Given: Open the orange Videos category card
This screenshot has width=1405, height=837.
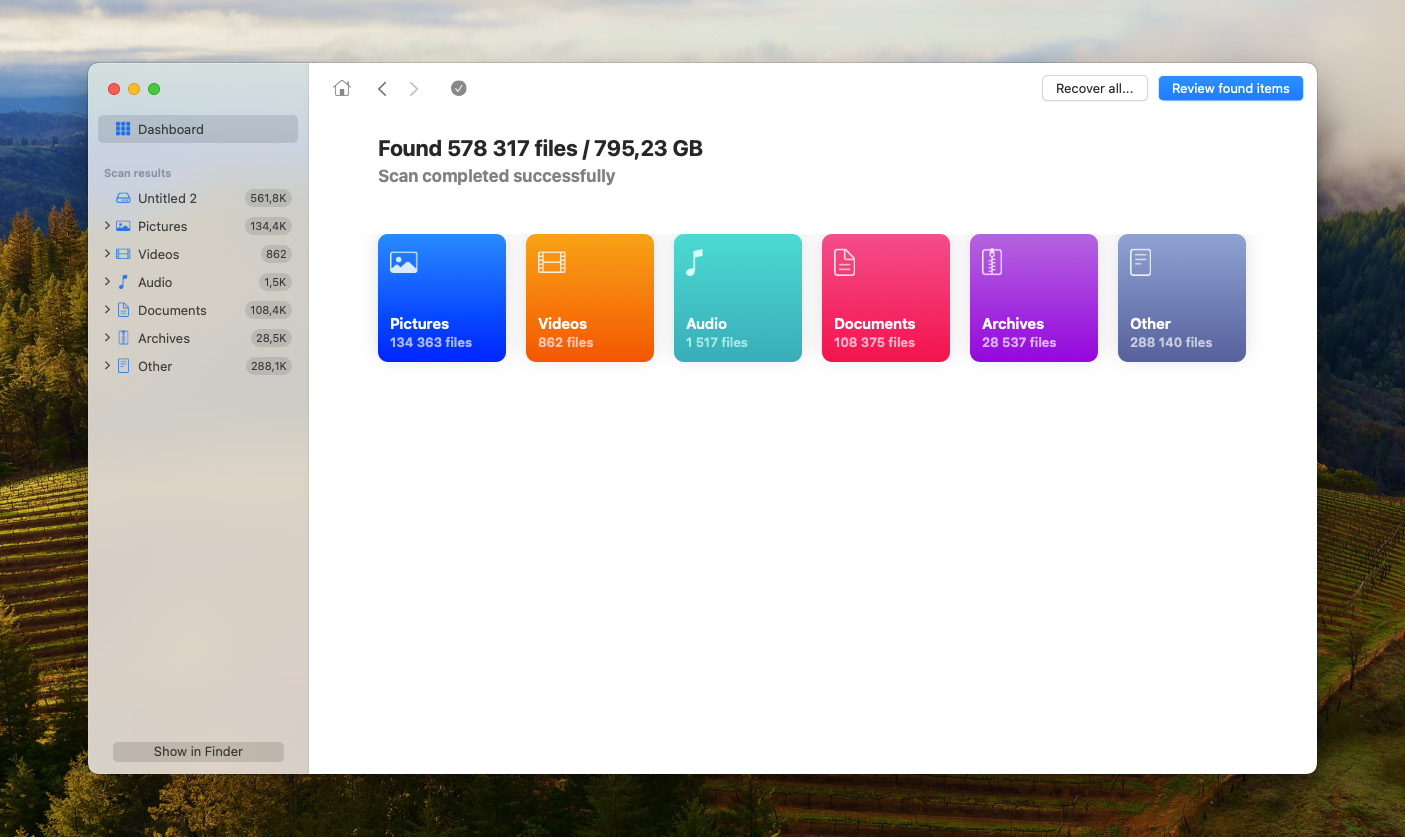Looking at the screenshot, I should point(589,297).
